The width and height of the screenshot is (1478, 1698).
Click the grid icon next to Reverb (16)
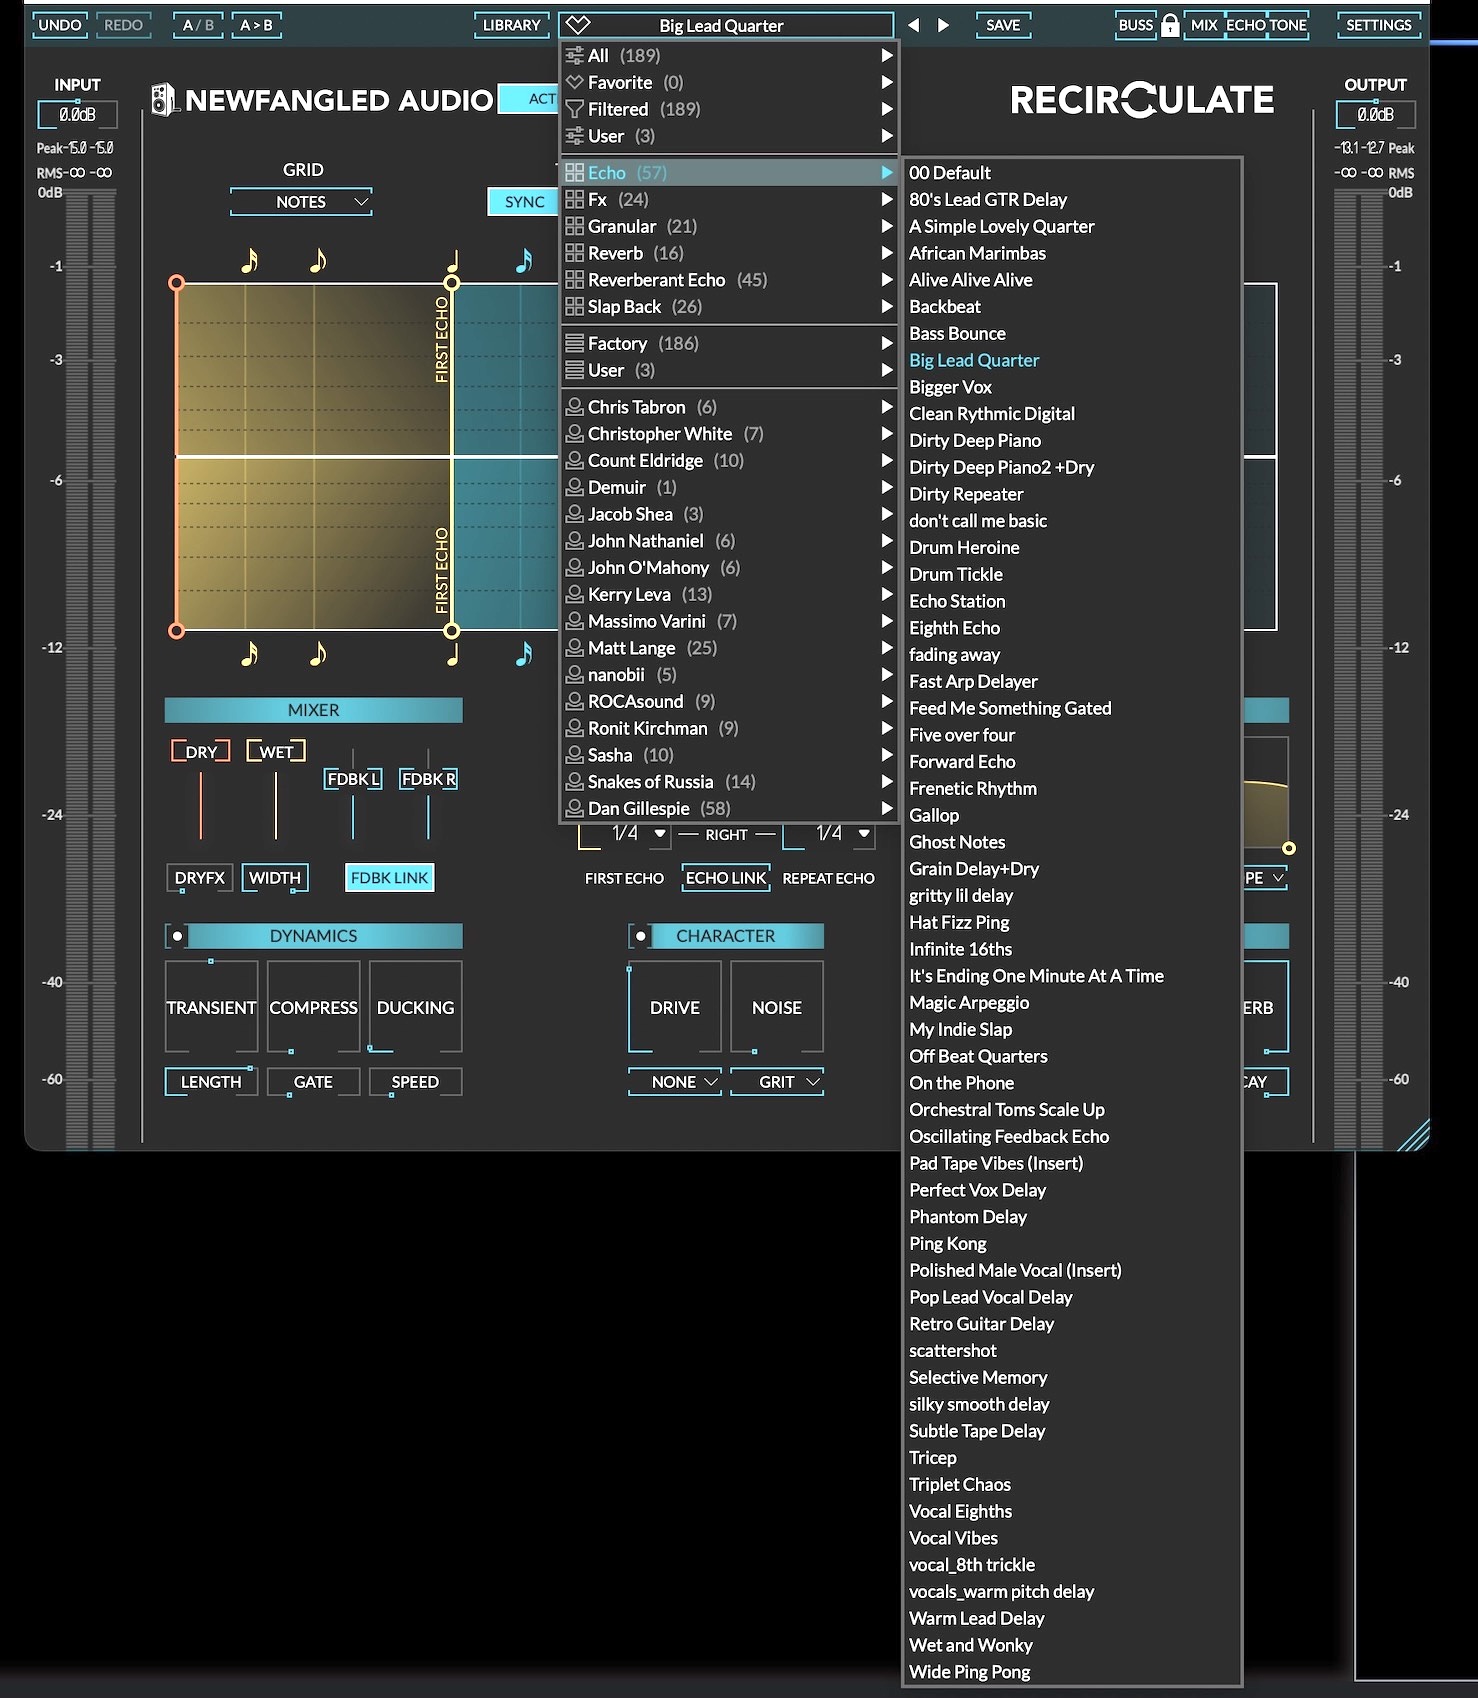click(x=575, y=253)
